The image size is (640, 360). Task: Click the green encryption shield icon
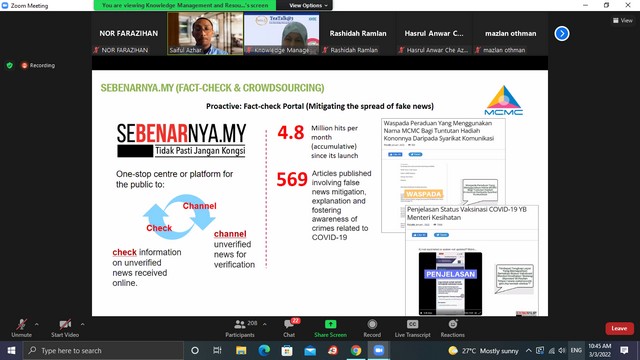(x=10, y=65)
